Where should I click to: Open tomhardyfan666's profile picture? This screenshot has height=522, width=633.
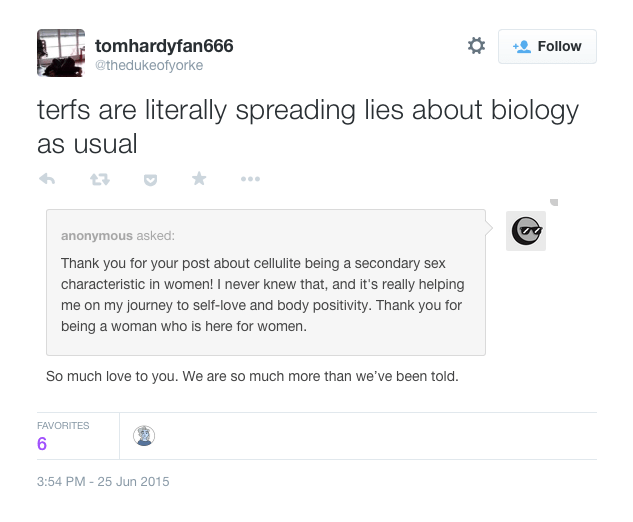(x=61, y=52)
